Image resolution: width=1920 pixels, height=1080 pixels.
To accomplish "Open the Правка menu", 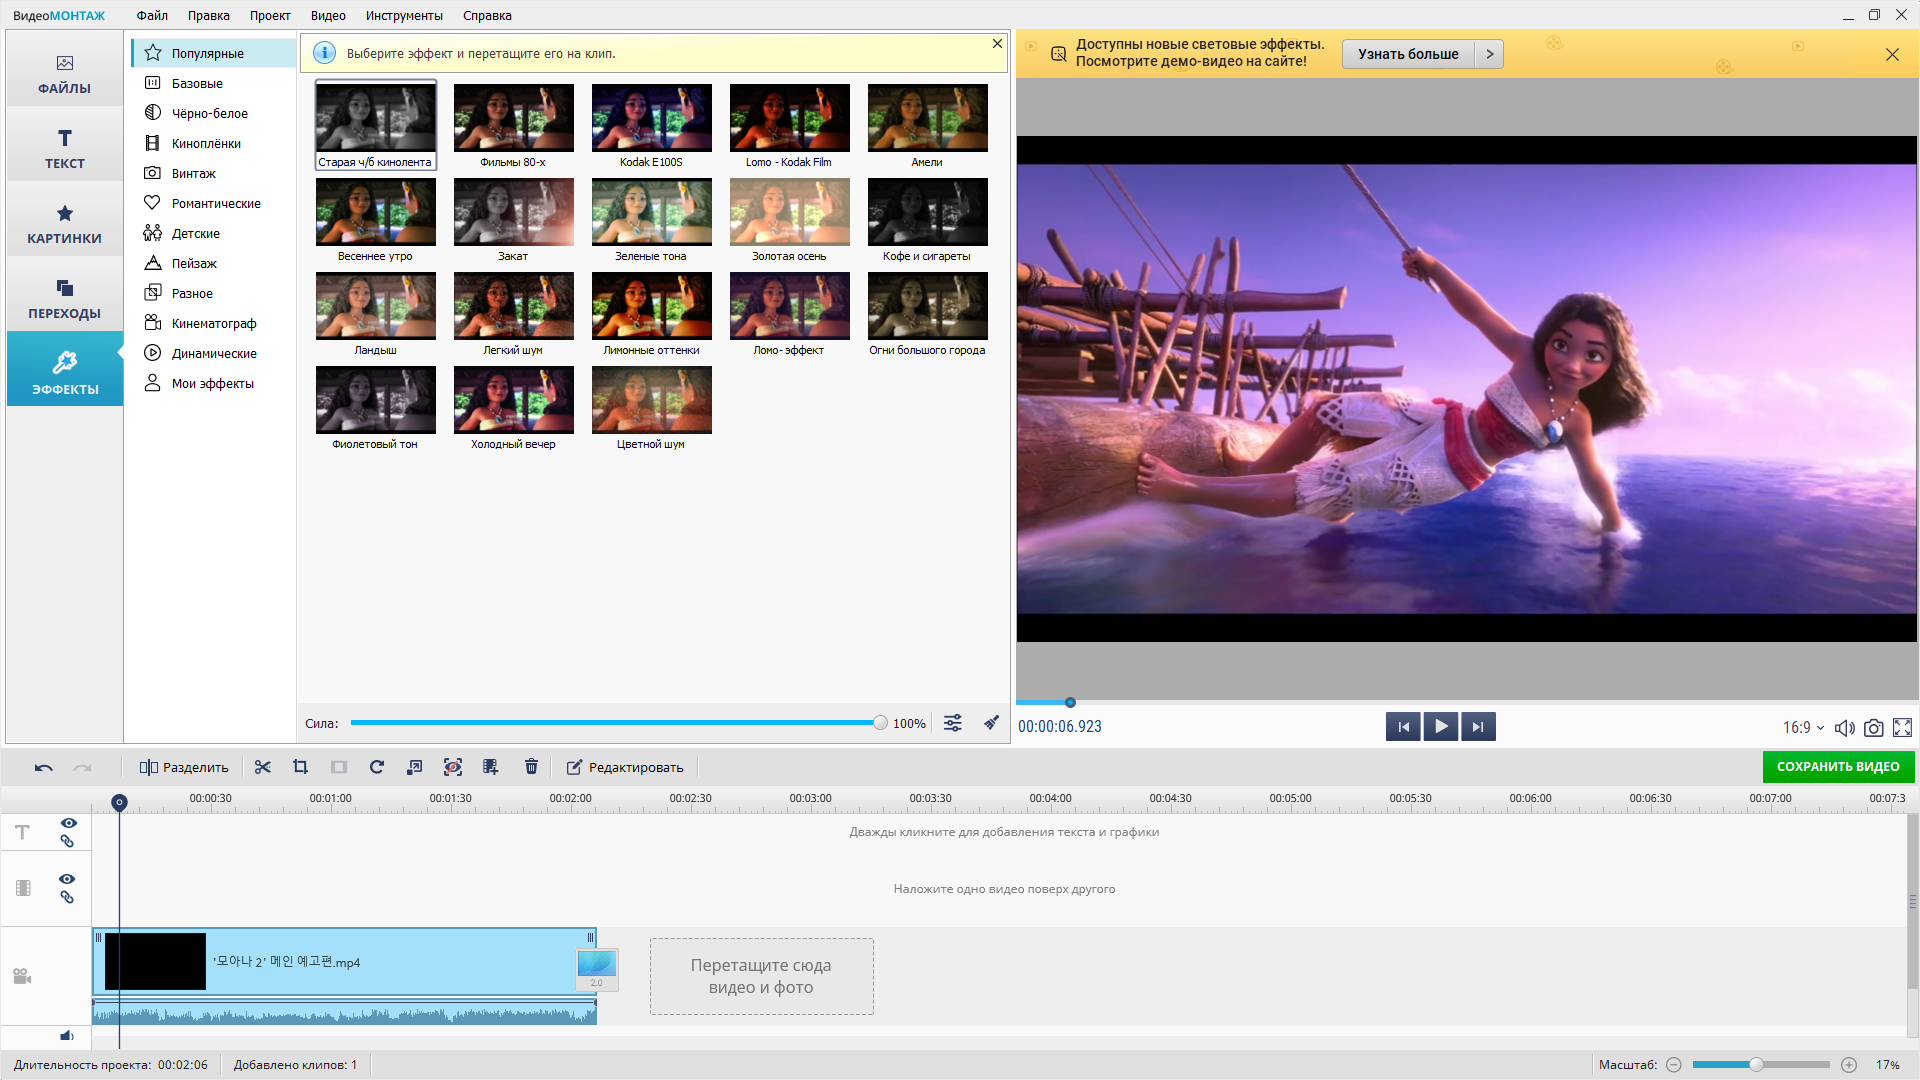I will [208, 15].
